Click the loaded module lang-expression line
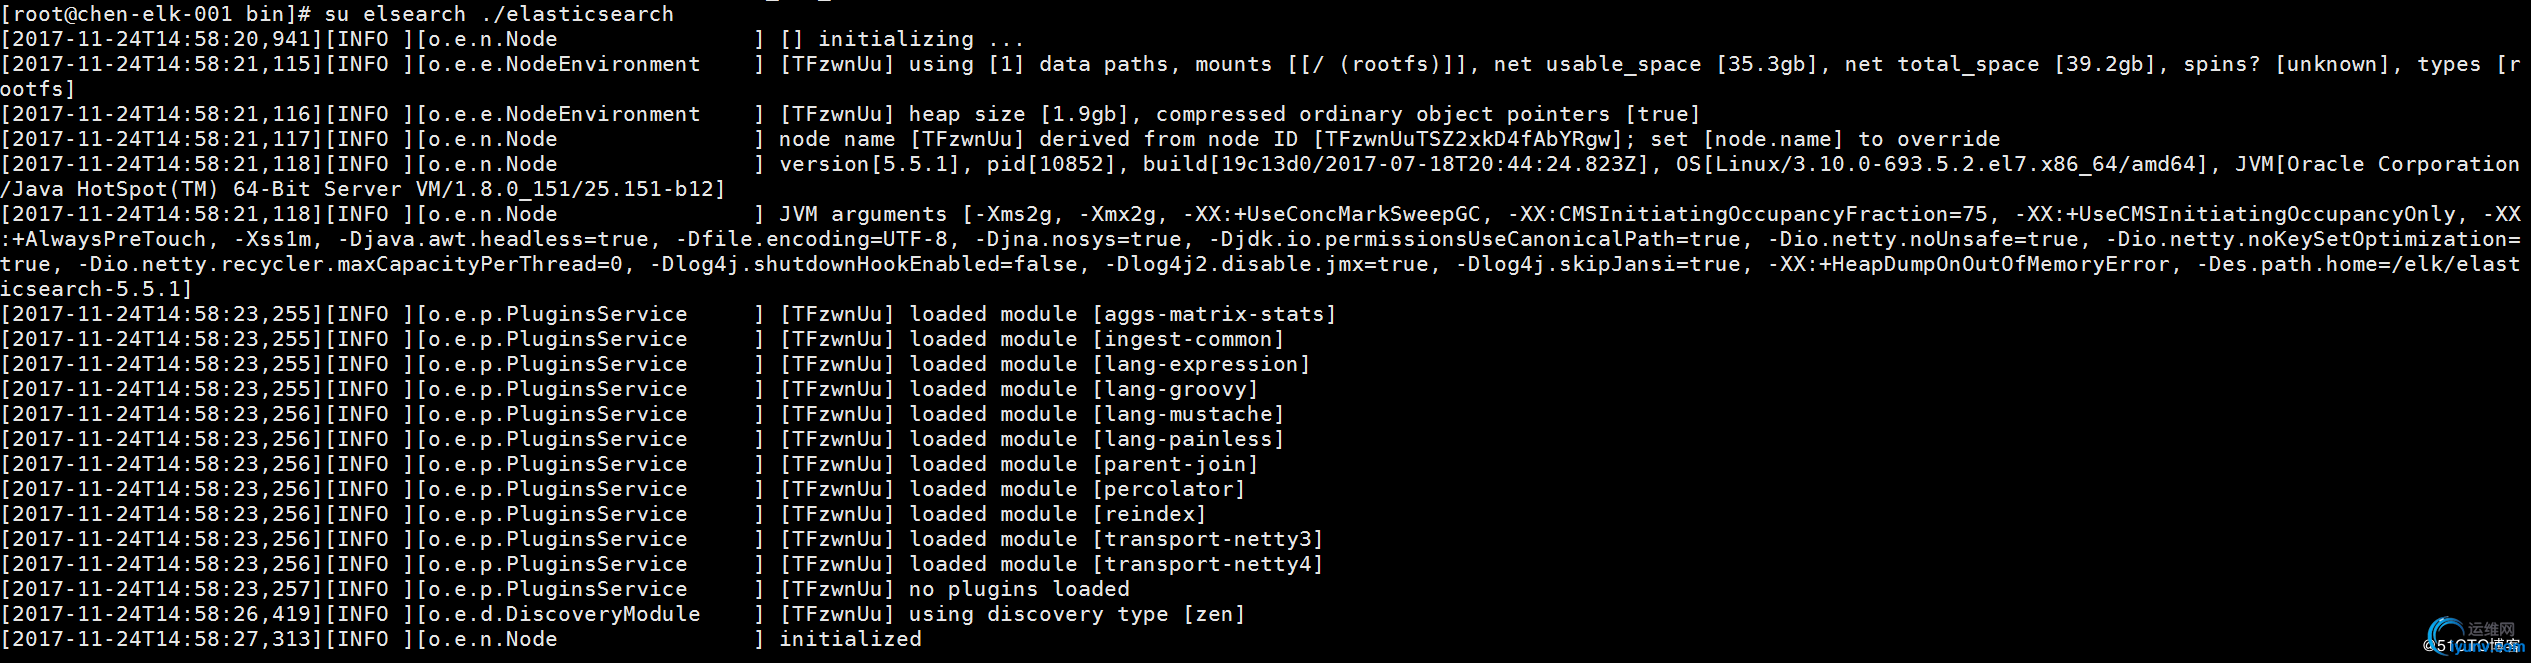Viewport: 2531px width, 663px height. click(x=656, y=364)
